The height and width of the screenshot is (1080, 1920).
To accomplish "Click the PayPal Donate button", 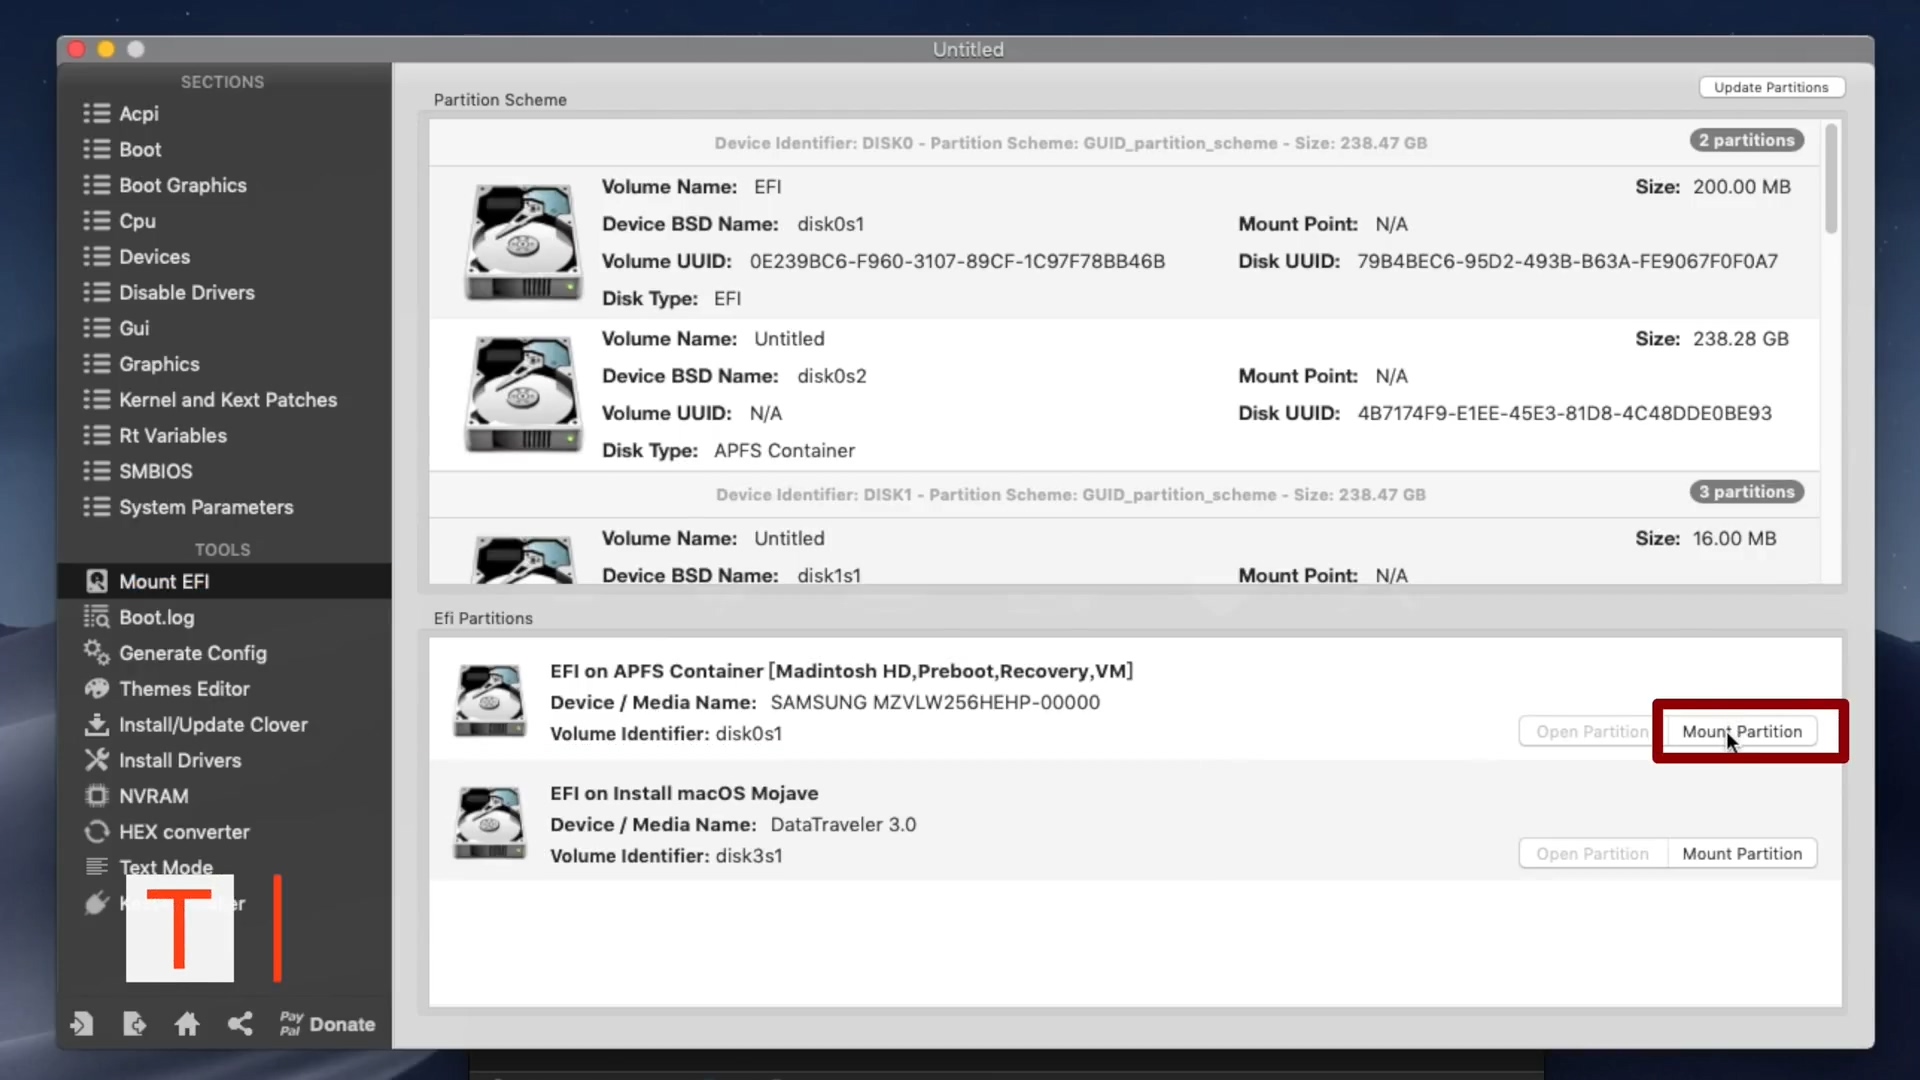I will click(328, 1023).
